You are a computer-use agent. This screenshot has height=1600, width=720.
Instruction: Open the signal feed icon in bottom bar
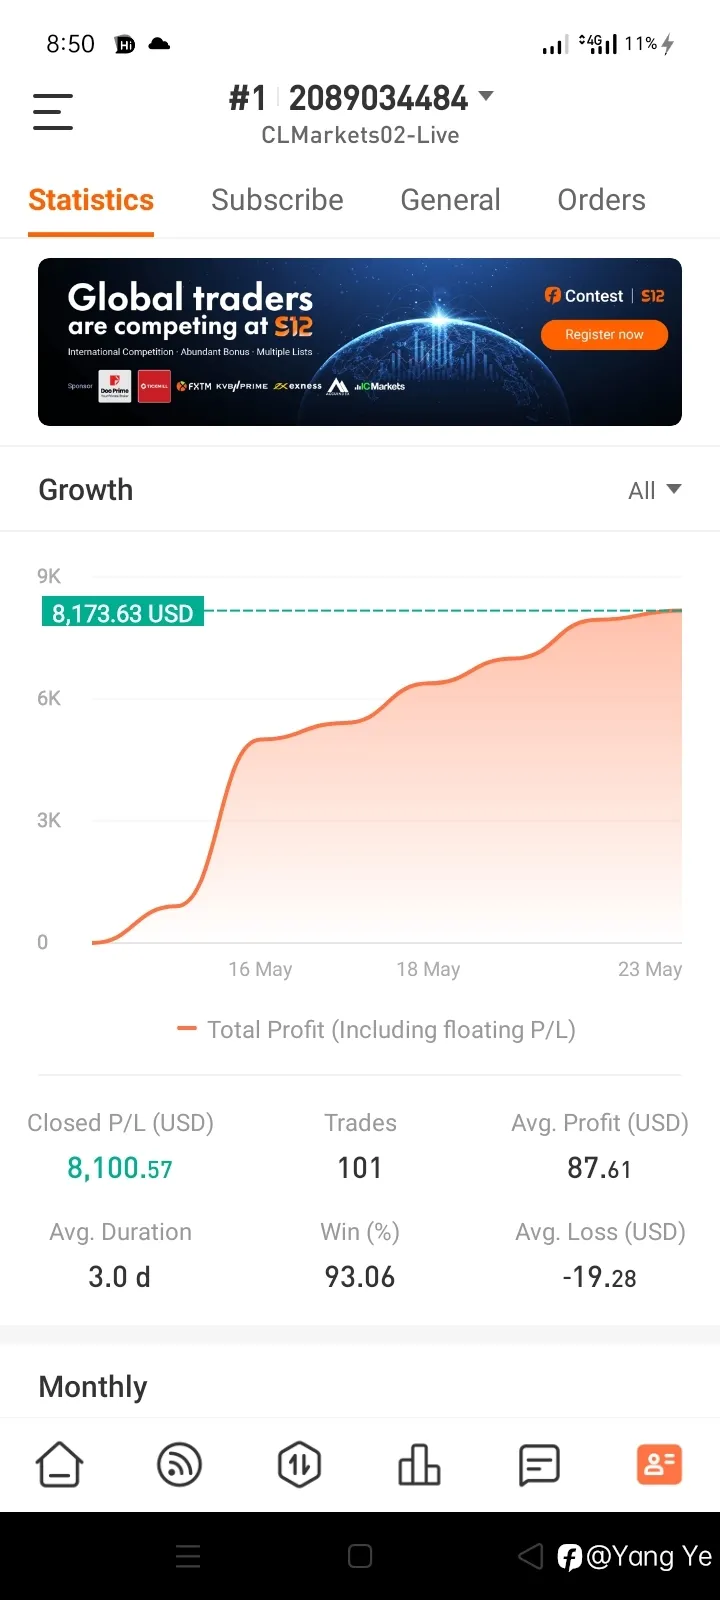180,1465
